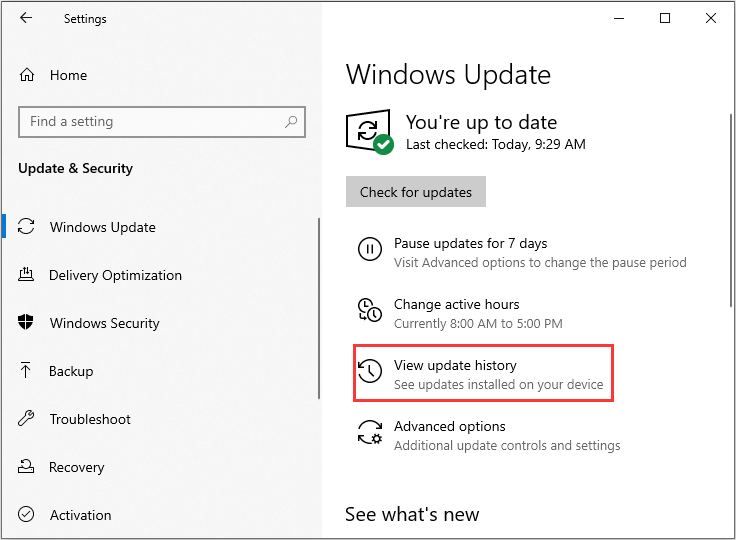The height and width of the screenshot is (540, 736).
Task: Click the back arrow icon
Action: click(26, 18)
